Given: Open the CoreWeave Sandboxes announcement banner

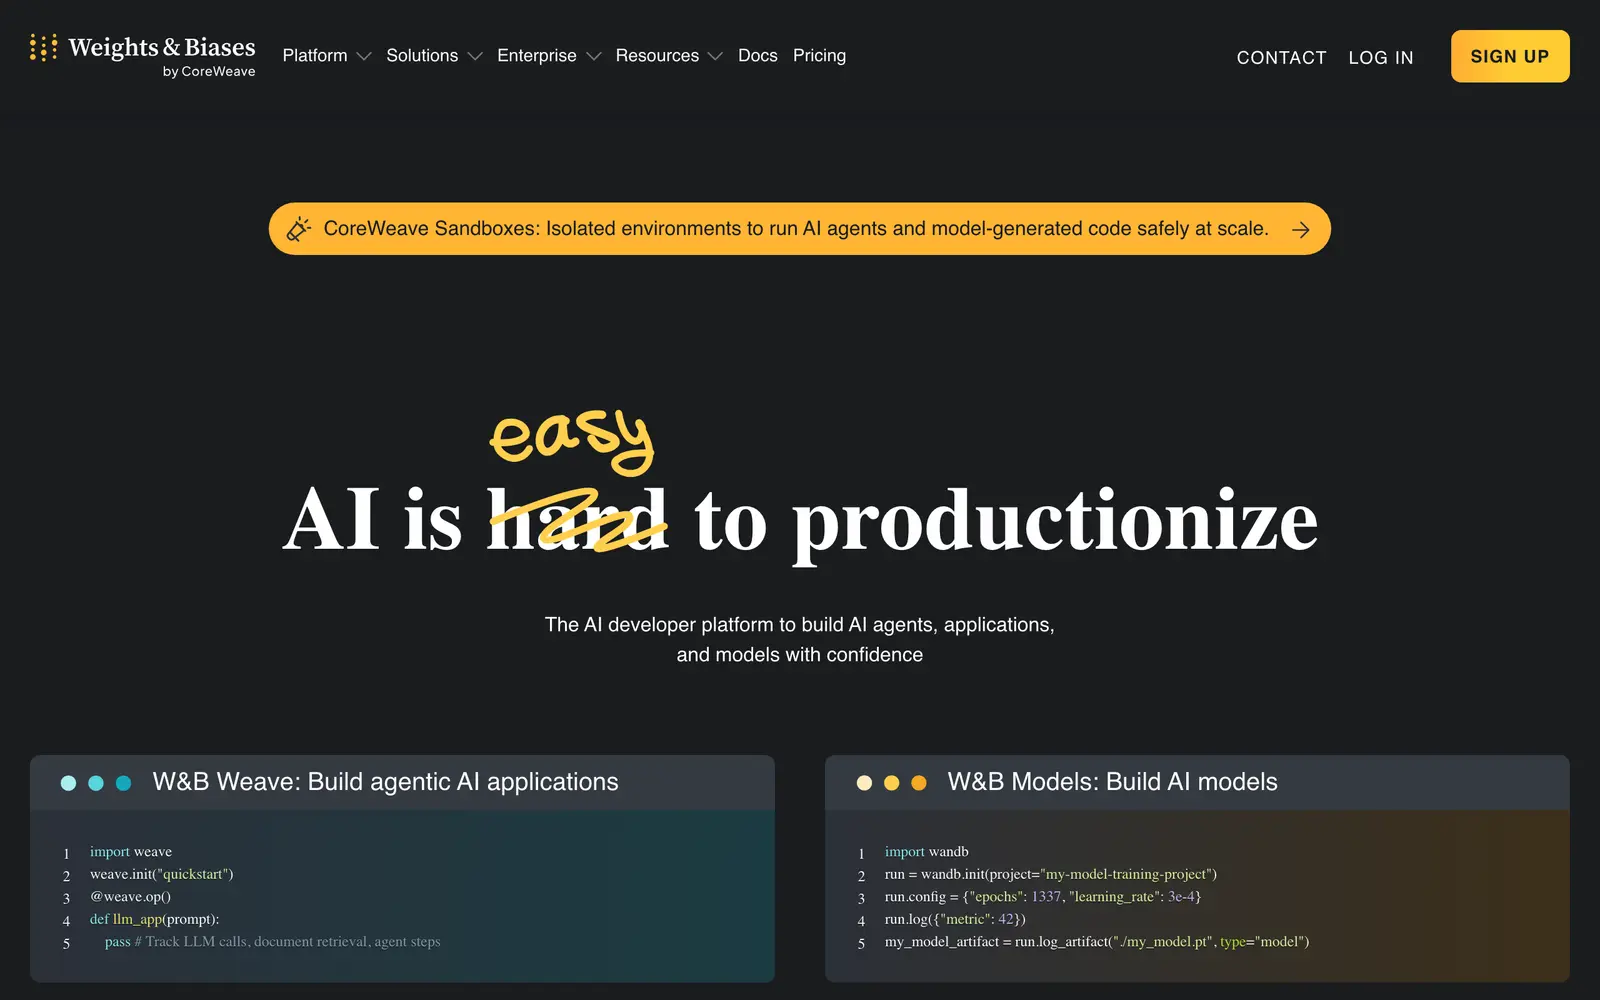Looking at the screenshot, I should pos(800,229).
